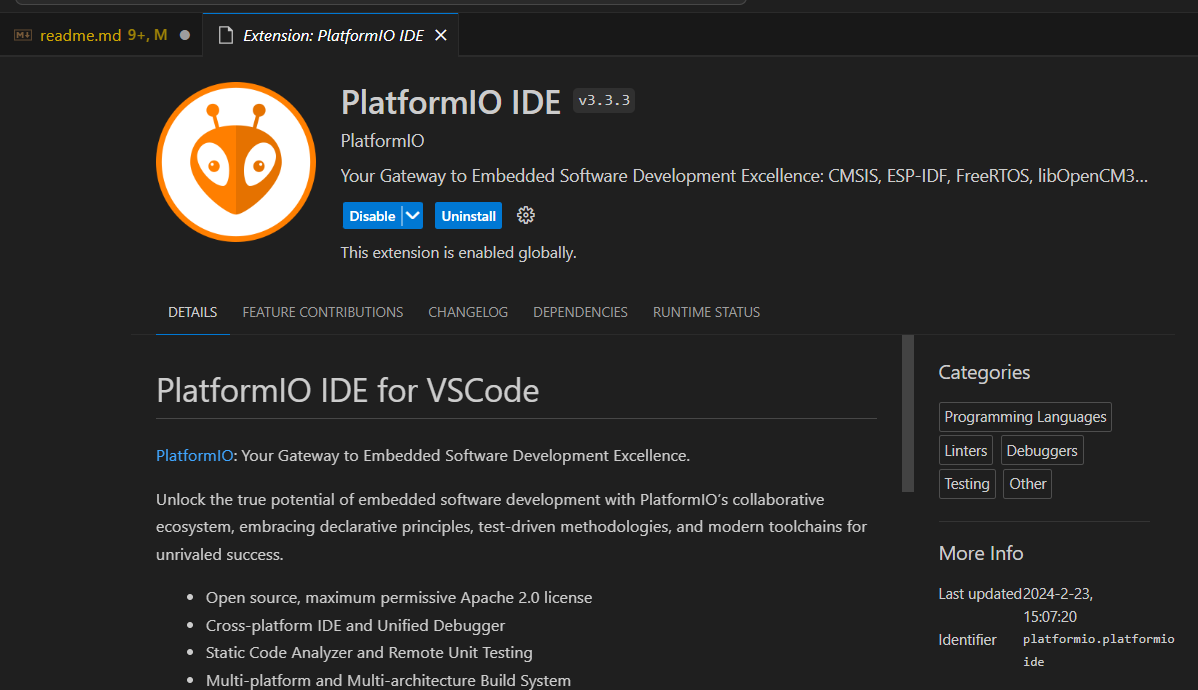
Task: Expand the Disable button dropdown arrow
Action: click(413, 215)
